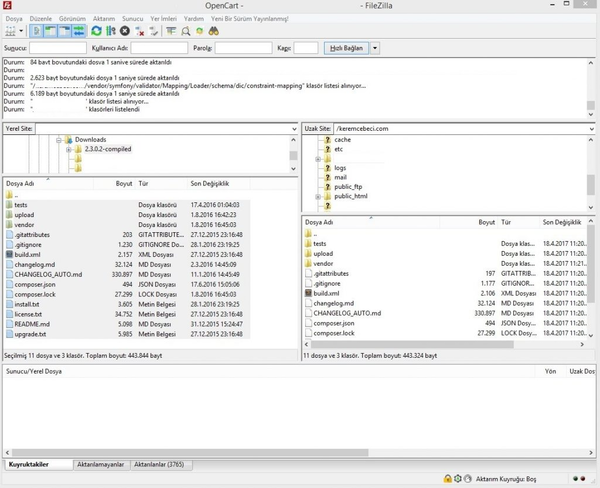Open the Düzenle menu
The height and width of the screenshot is (488, 600).
41,18
